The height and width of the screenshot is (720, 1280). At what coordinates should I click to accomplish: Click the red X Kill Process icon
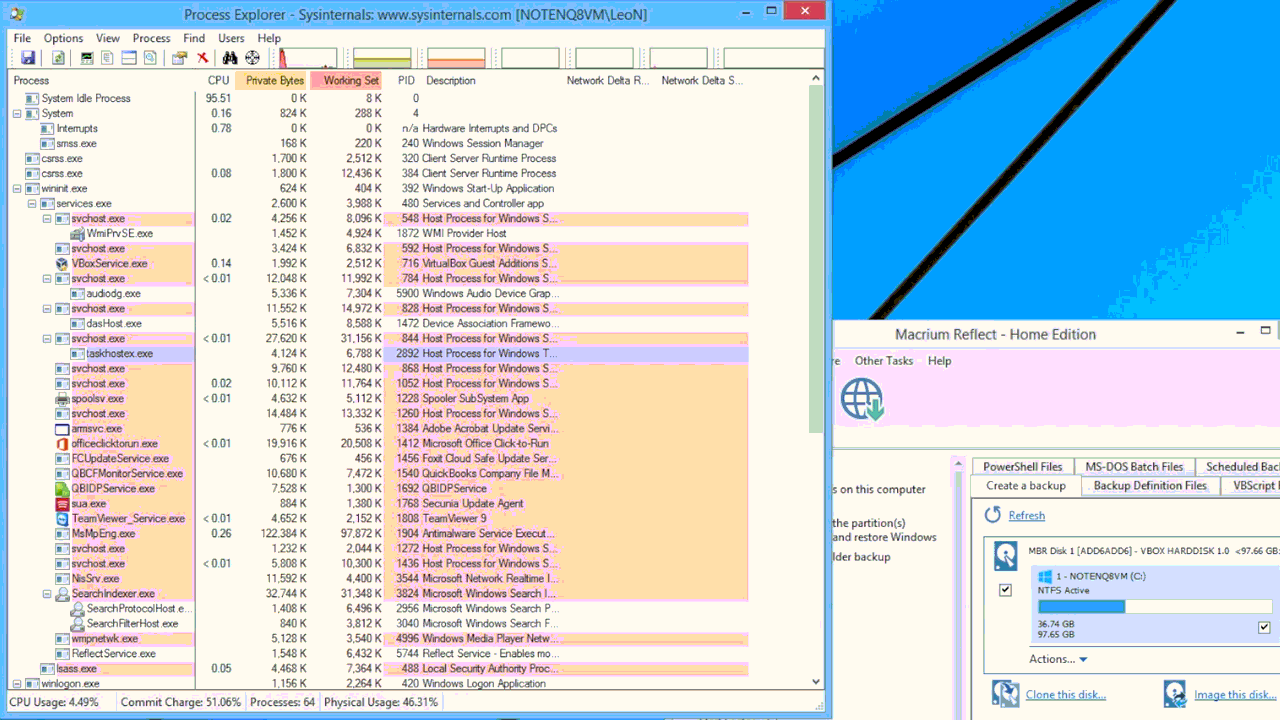[x=202, y=58]
